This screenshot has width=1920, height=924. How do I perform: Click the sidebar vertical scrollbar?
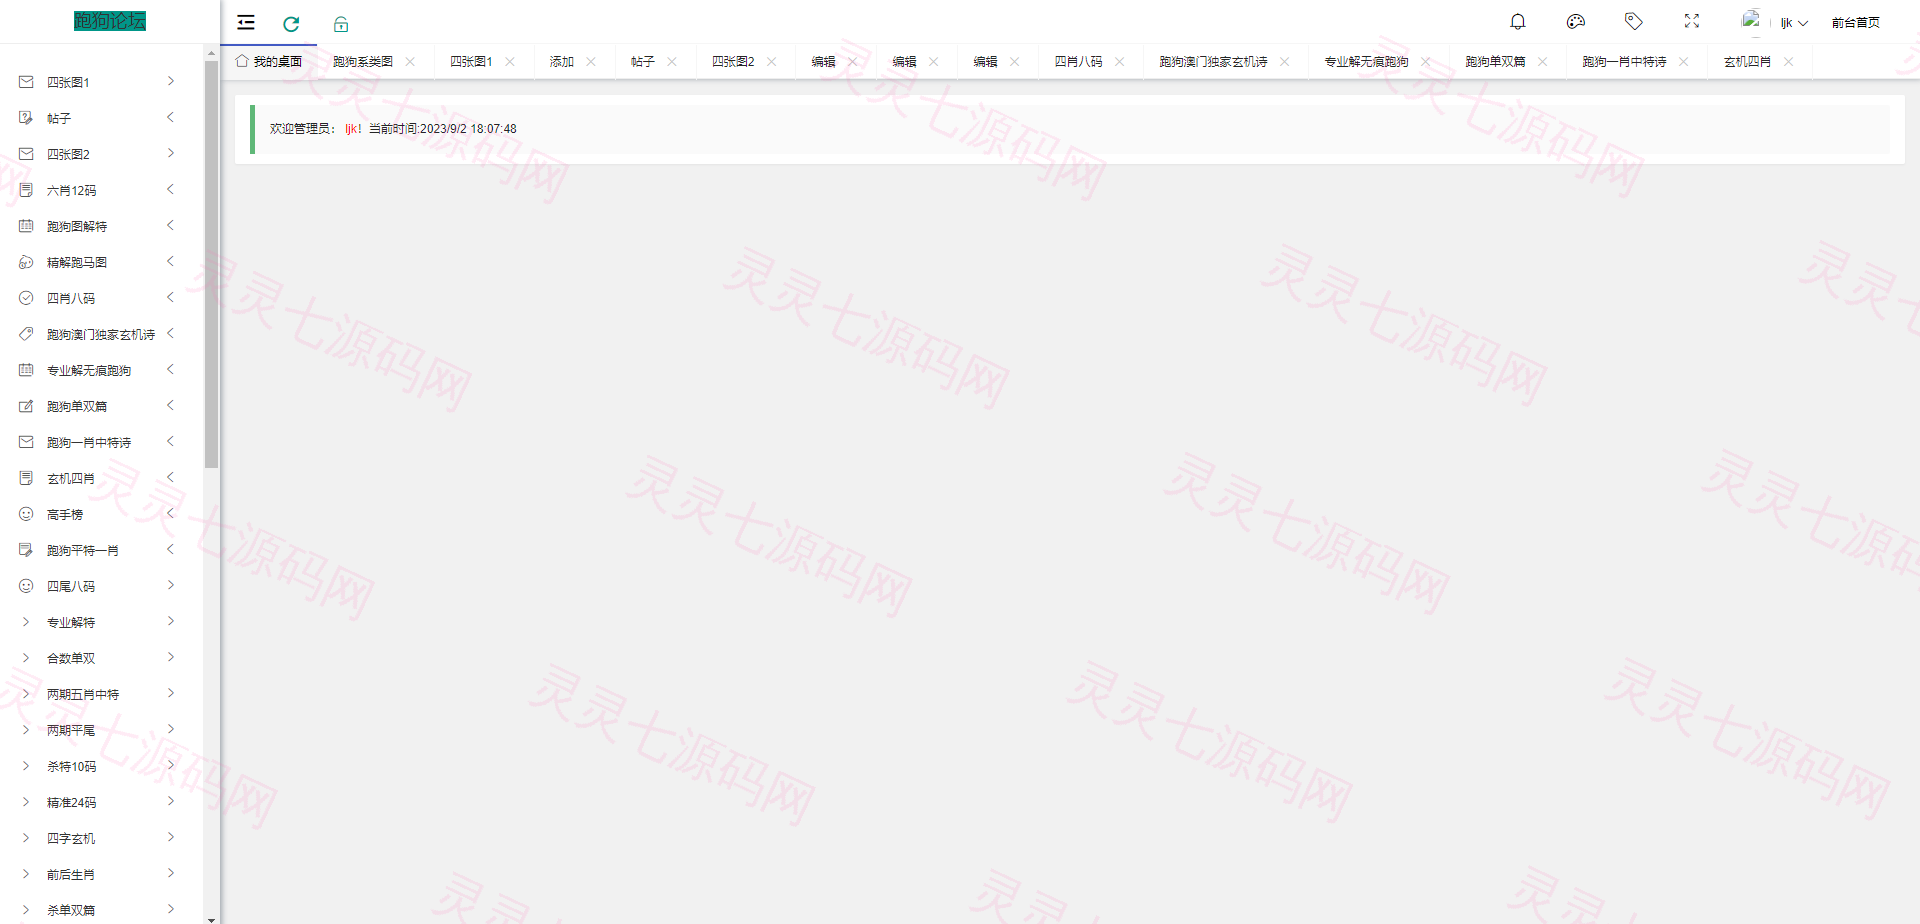pos(211,265)
